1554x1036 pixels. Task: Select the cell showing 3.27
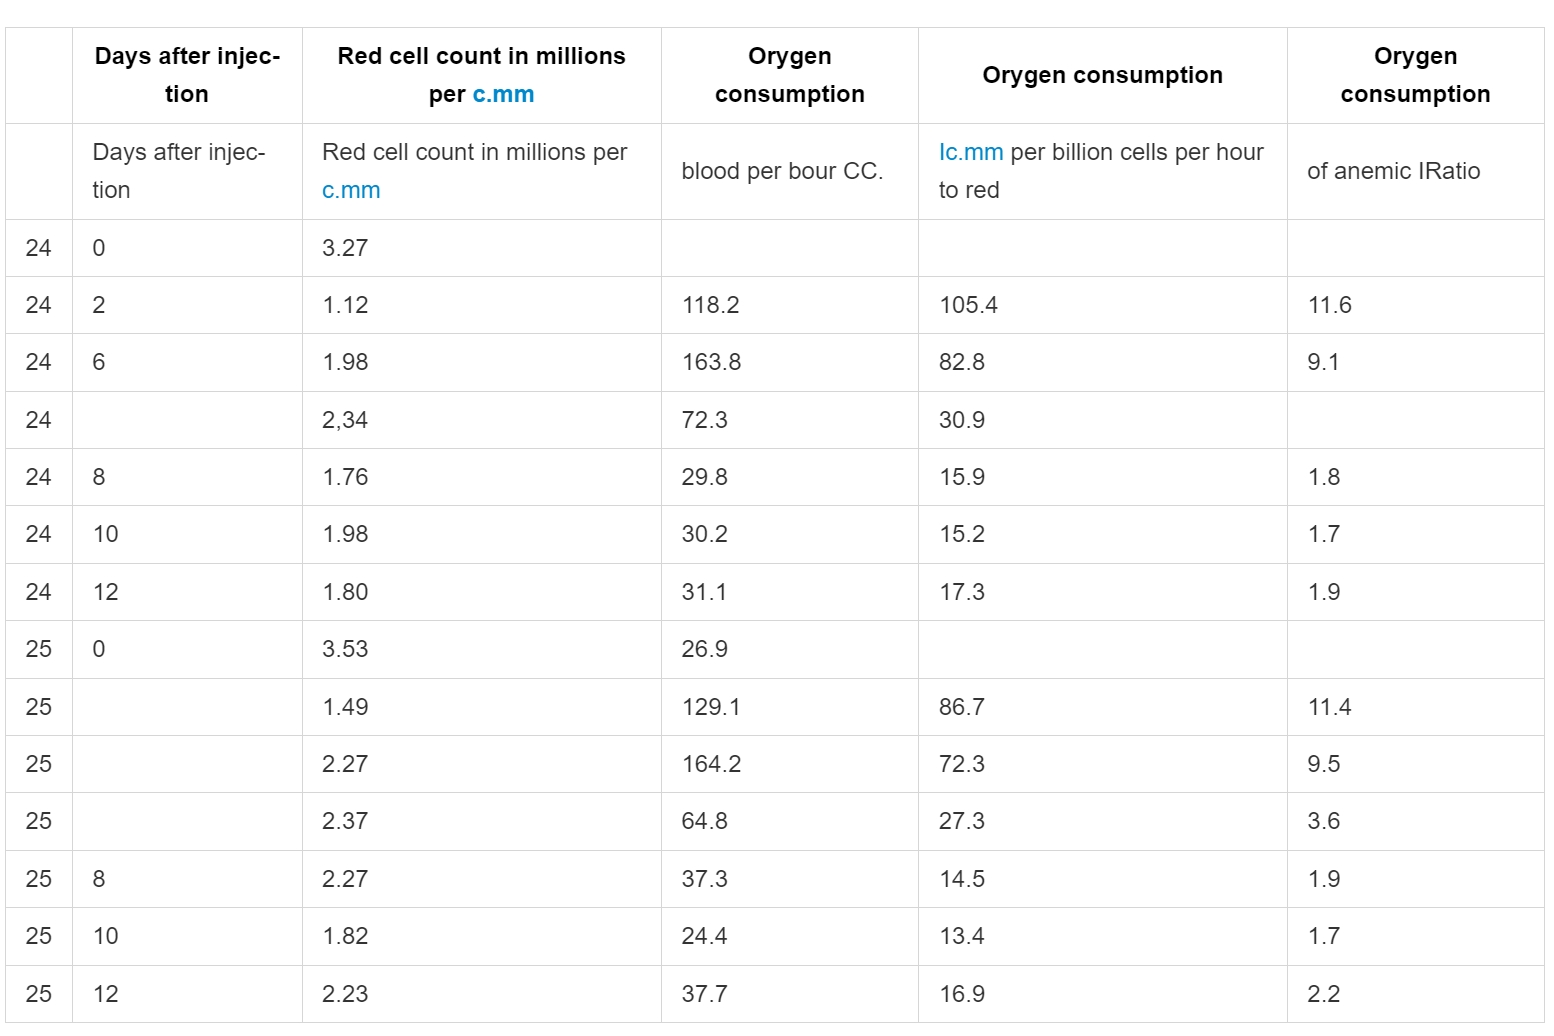(x=481, y=248)
